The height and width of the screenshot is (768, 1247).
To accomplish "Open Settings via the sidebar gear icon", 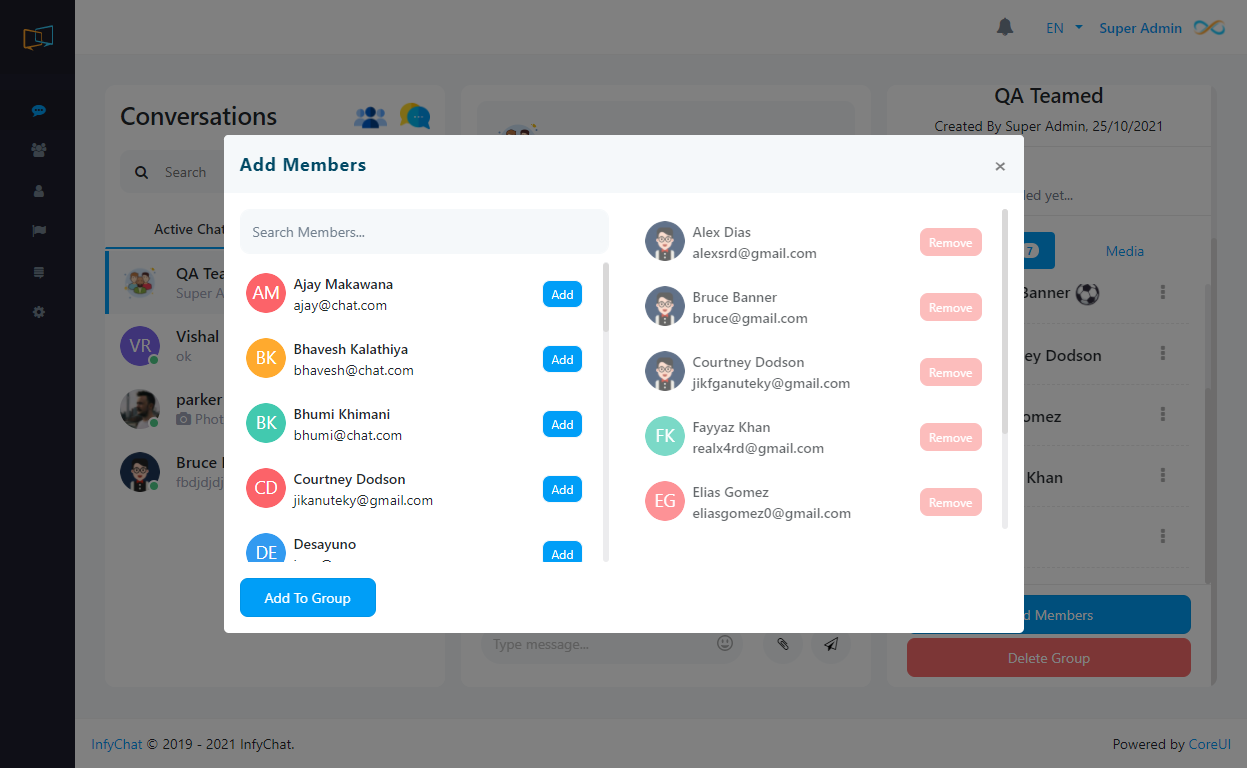I will [x=38, y=311].
